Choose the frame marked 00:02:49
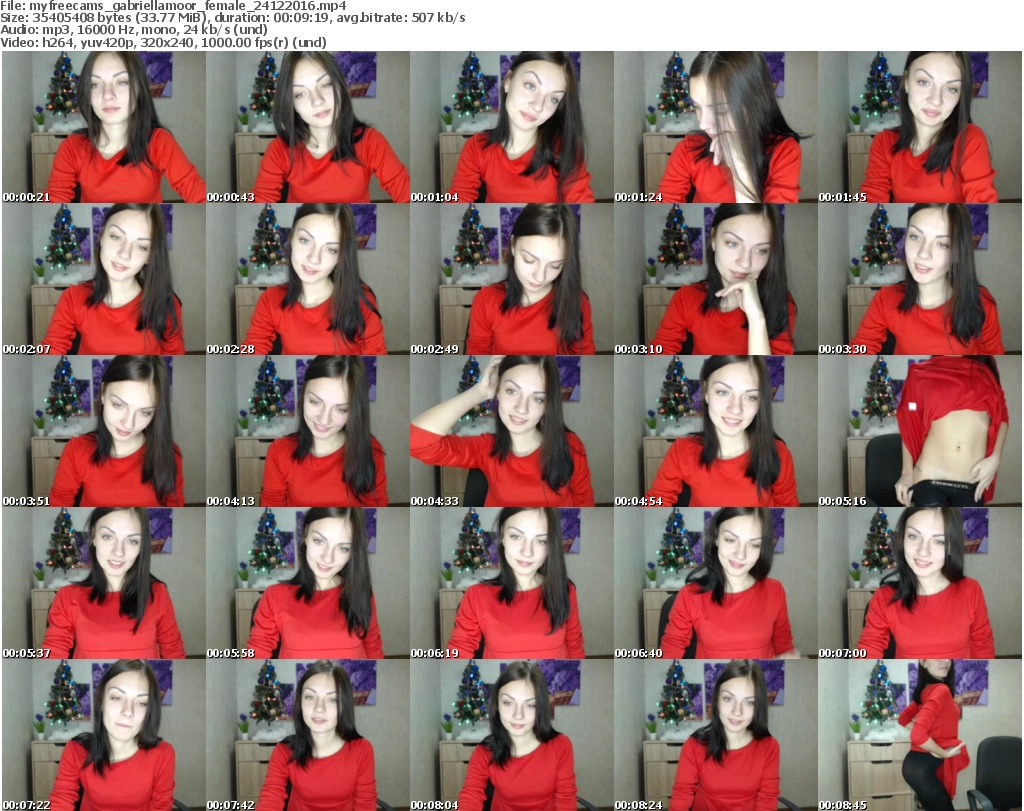Screen dimensions: 1024x811 point(512,279)
